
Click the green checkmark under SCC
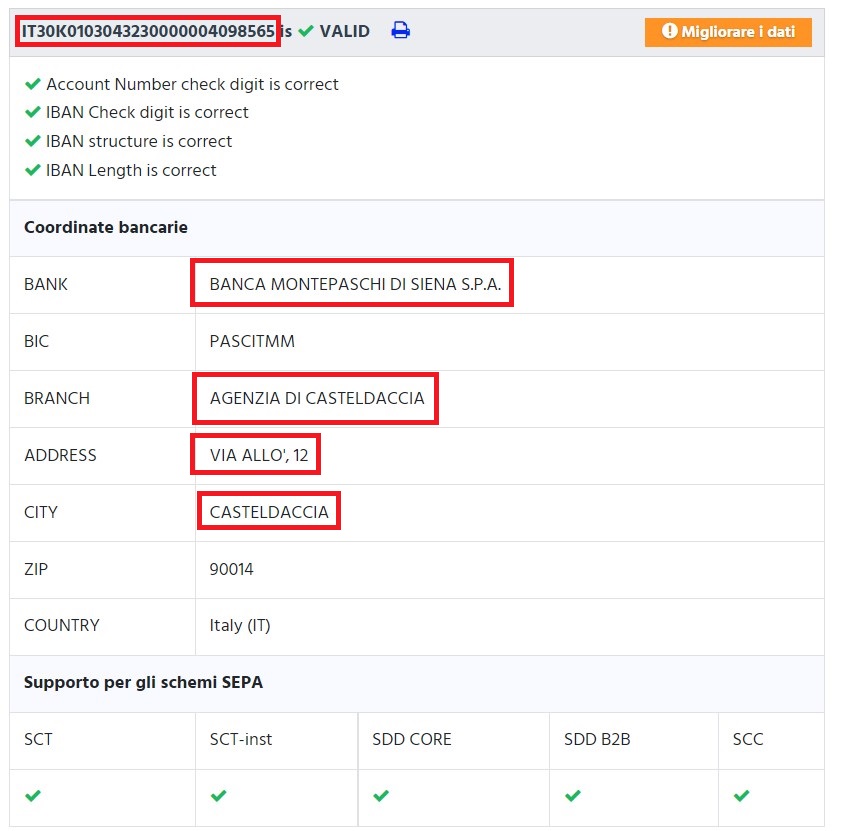pos(741,796)
